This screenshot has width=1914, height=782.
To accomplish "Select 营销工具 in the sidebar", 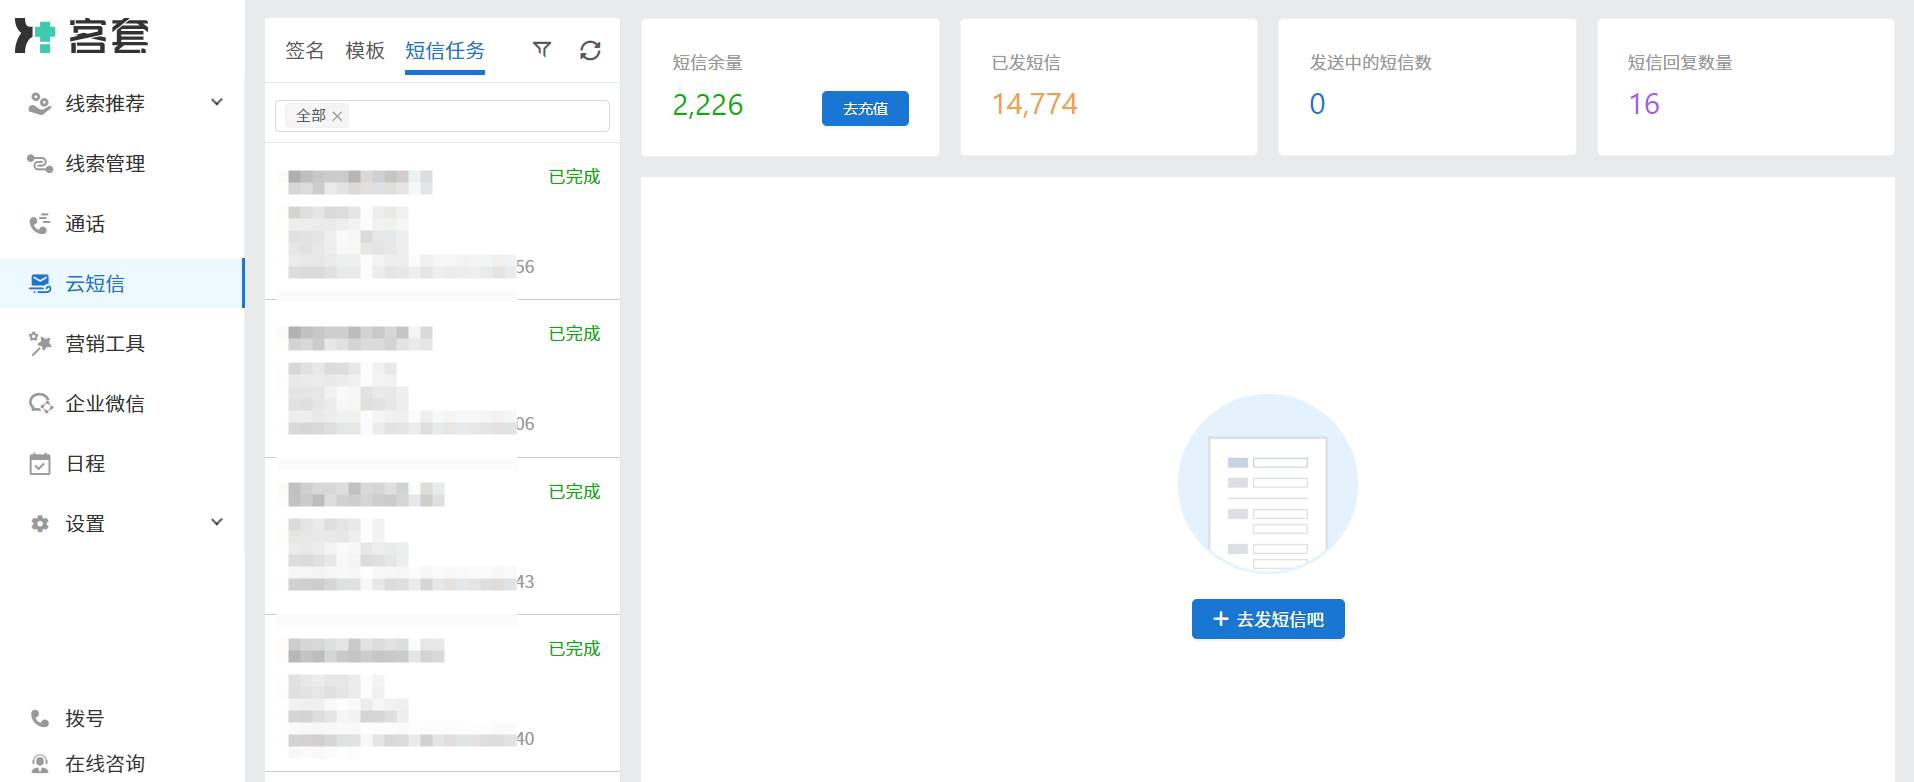I will 105,344.
